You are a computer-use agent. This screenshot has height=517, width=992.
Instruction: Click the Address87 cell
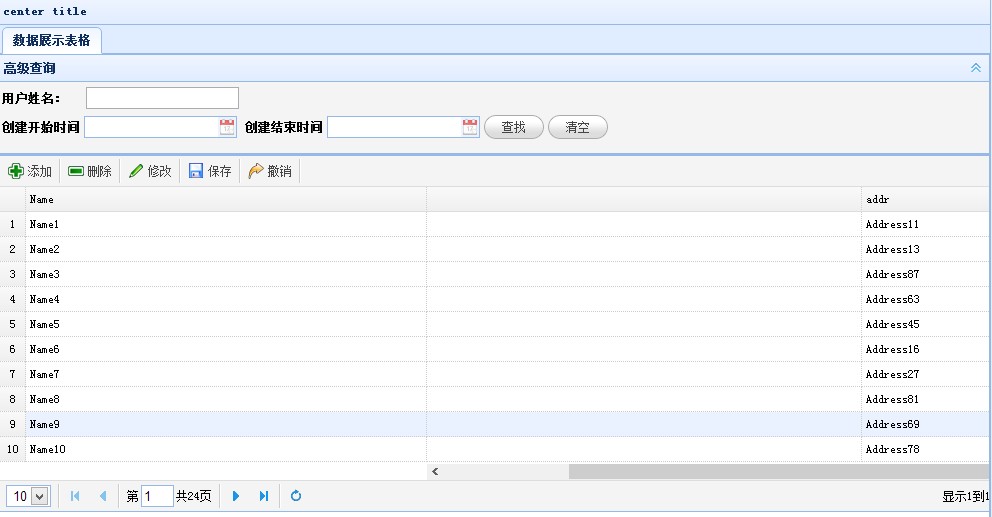(926, 274)
